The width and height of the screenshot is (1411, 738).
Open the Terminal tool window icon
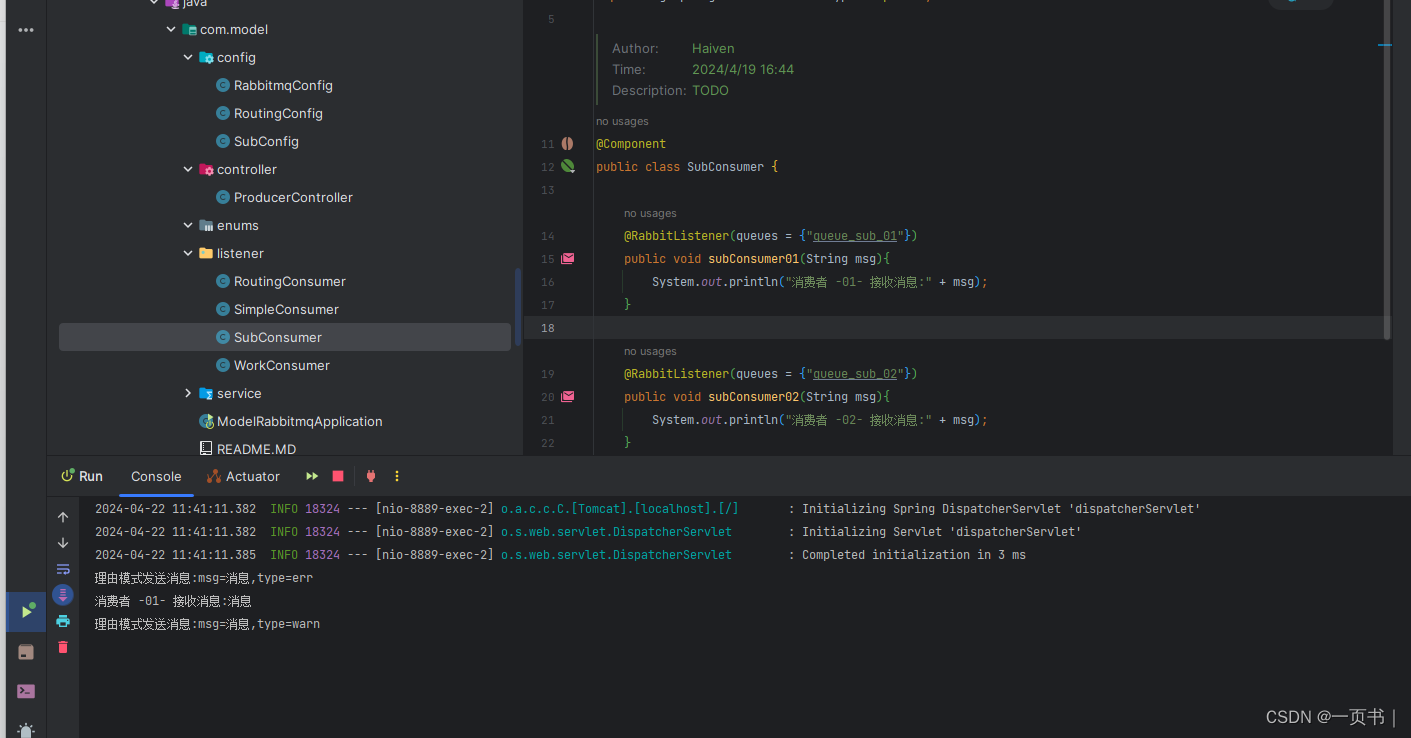pos(26,691)
